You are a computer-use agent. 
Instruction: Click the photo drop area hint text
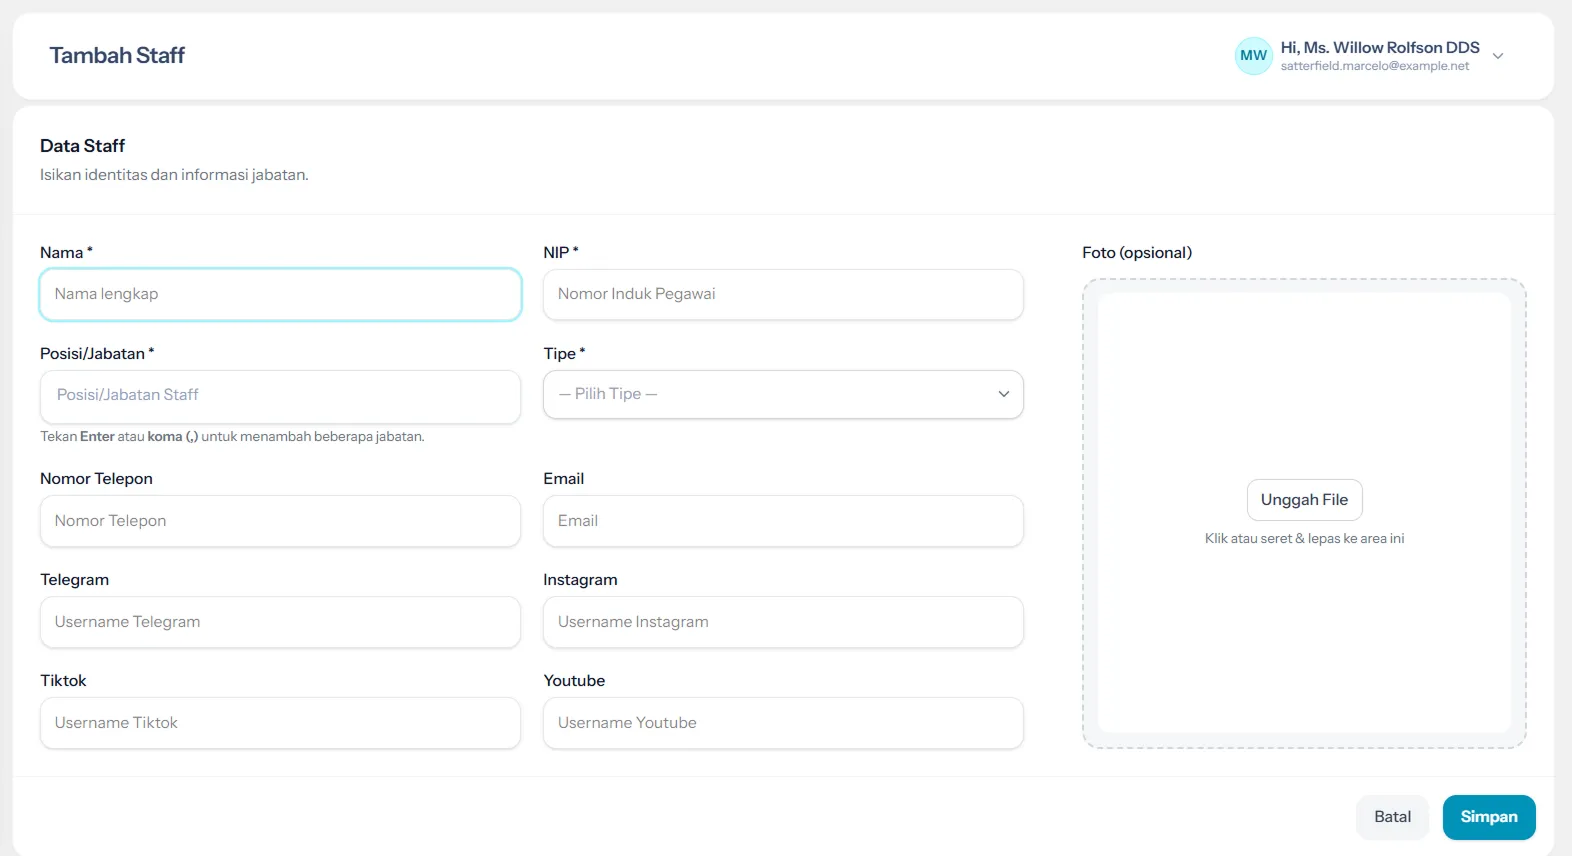point(1304,538)
